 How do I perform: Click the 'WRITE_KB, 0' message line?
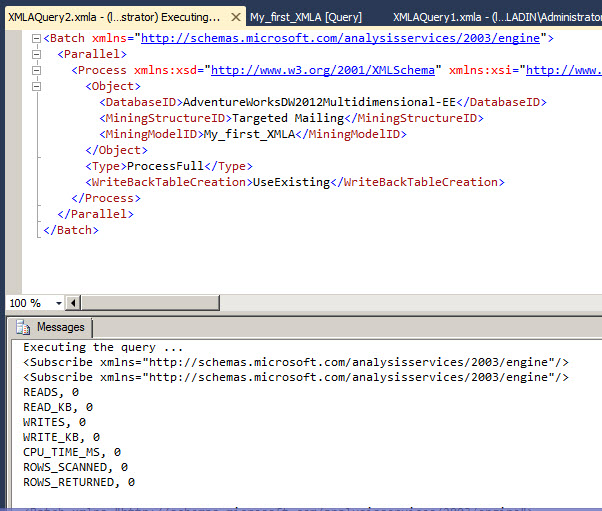point(61,437)
